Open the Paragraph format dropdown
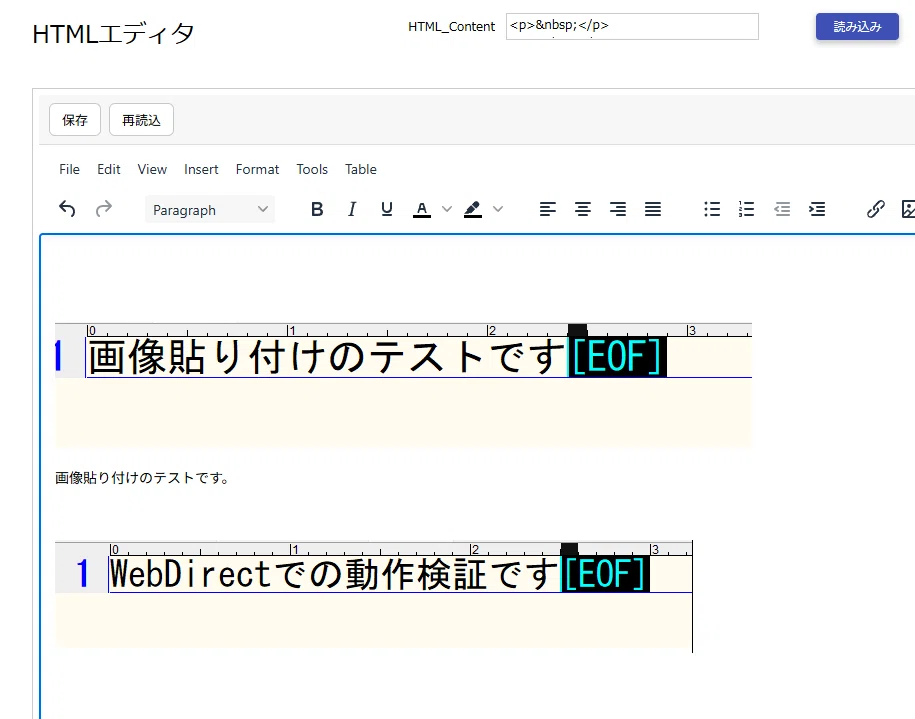Screen dimensions: 915x719 pyautogui.click(x=210, y=210)
